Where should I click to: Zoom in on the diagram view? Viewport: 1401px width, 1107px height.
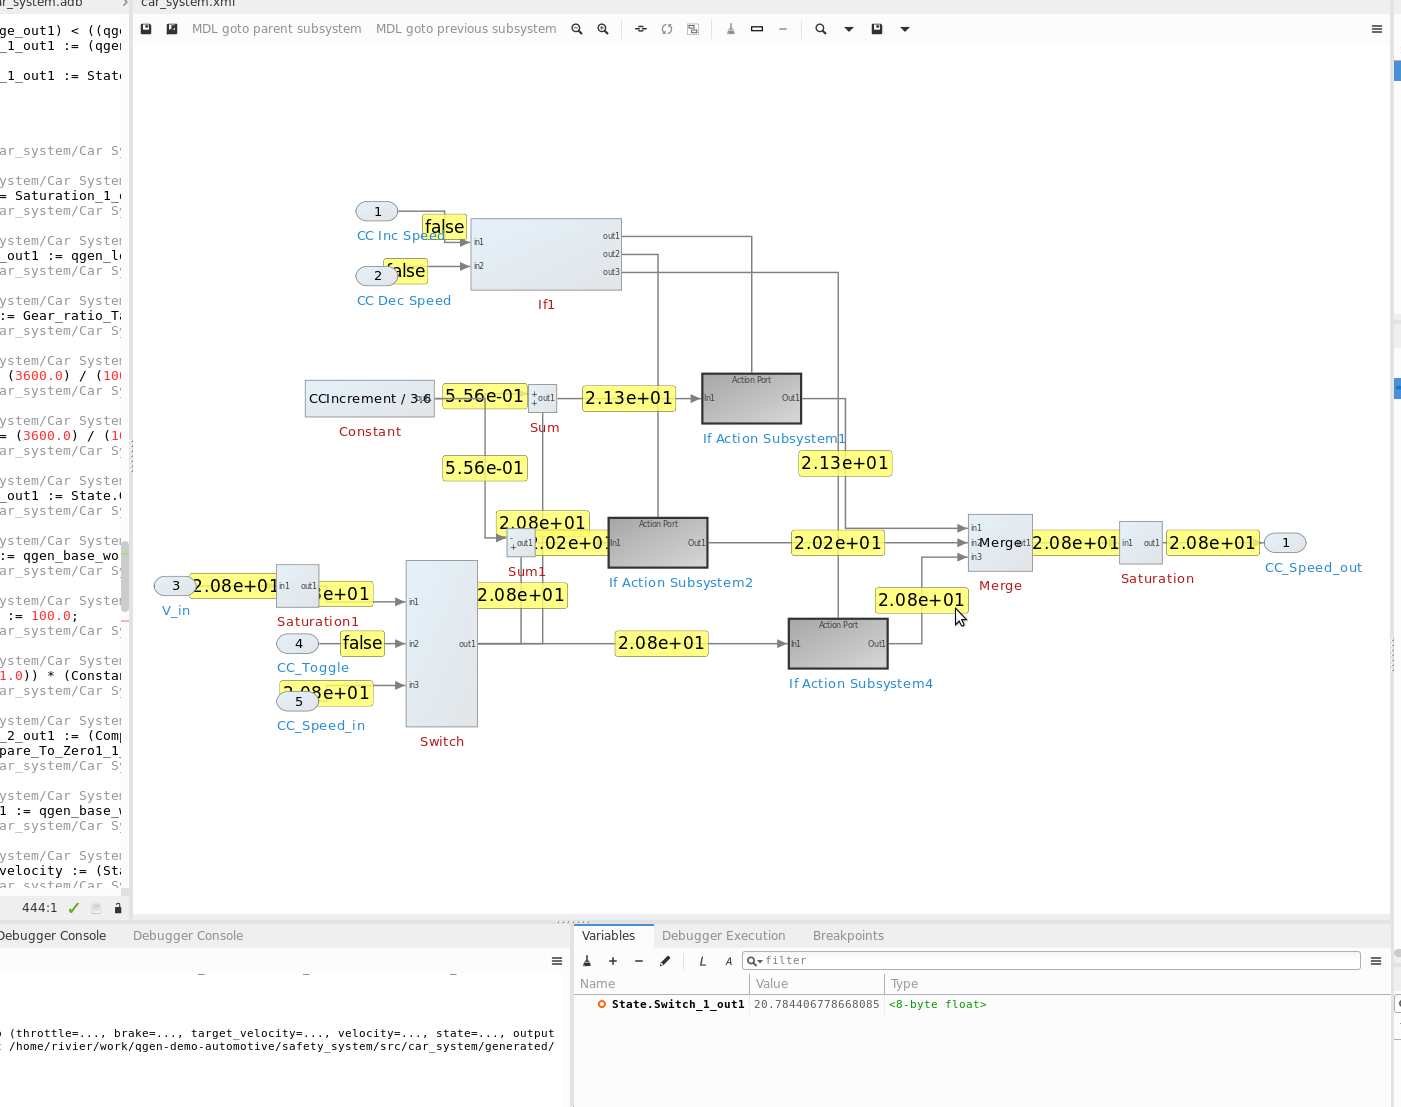click(603, 29)
